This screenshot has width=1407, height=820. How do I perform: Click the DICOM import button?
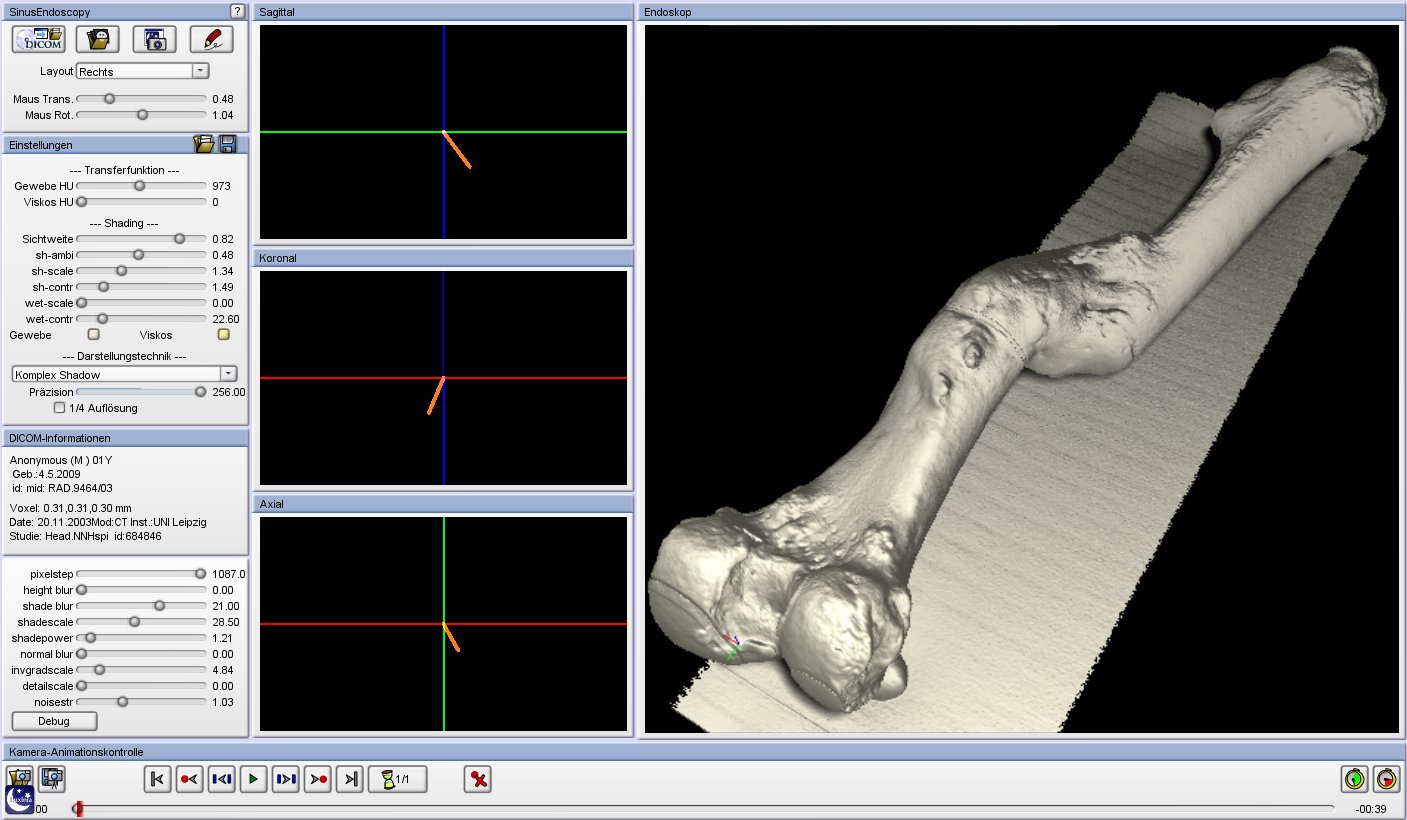point(40,40)
